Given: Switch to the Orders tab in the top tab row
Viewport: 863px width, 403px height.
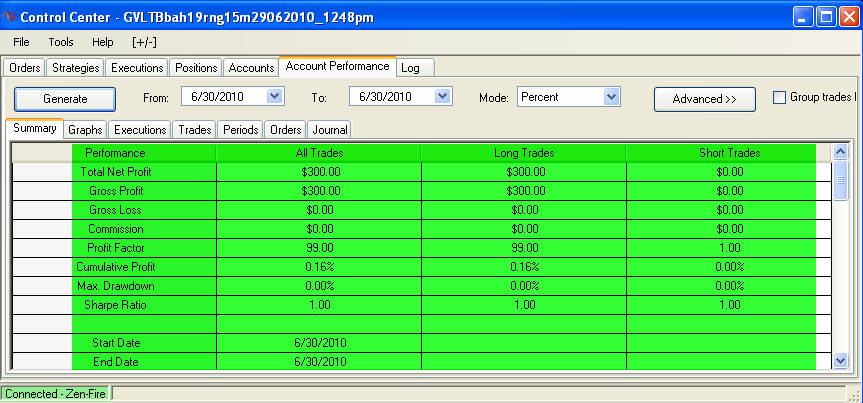Looking at the screenshot, I should pos(25,68).
